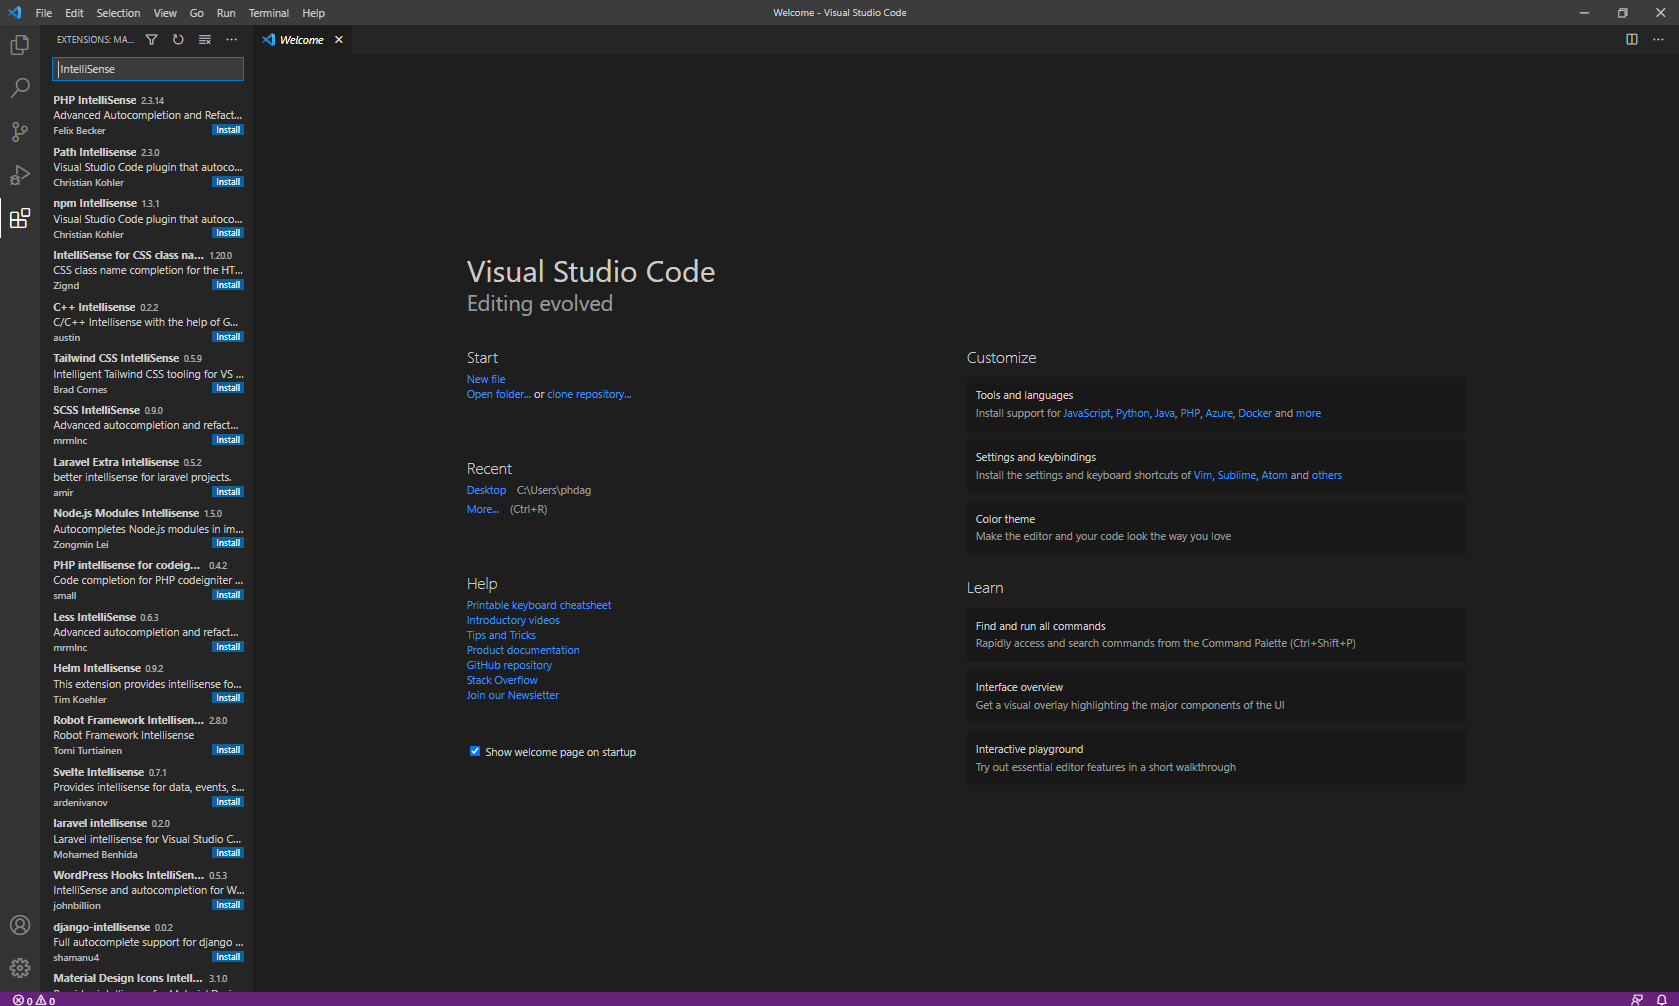The width and height of the screenshot is (1679, 1006).
Task: Click the New file link
Action: (x=486, y=379)
